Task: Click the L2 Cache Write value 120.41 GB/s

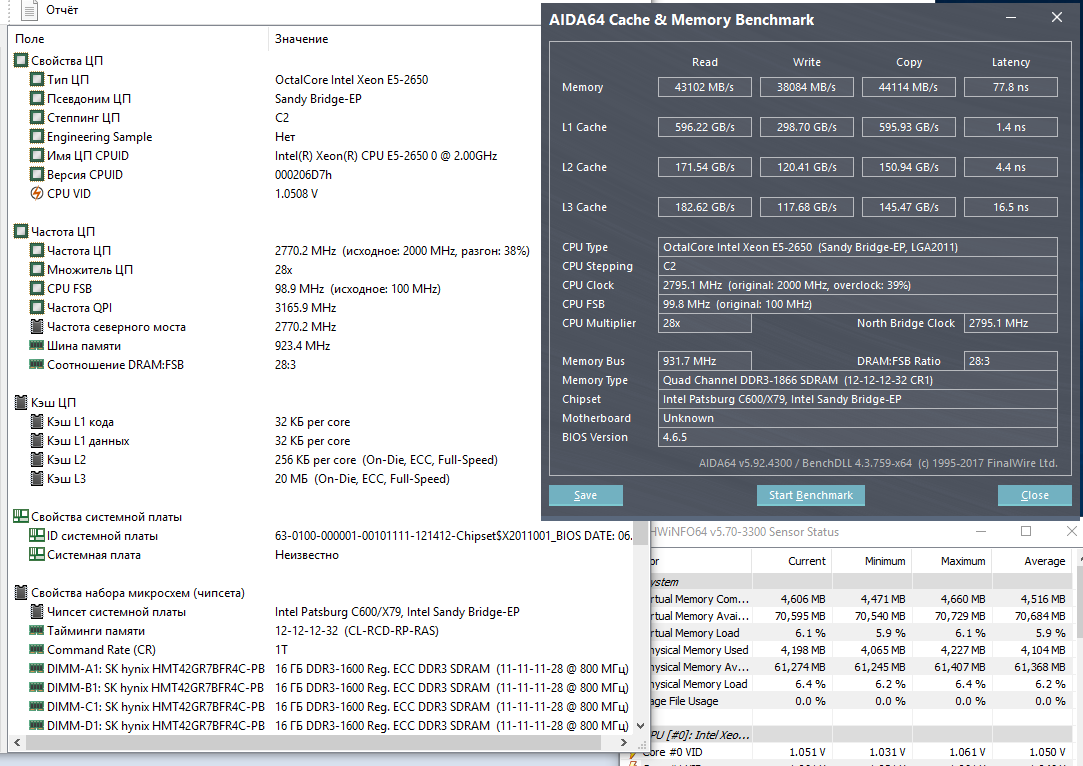Action: (x=806, y=167)
